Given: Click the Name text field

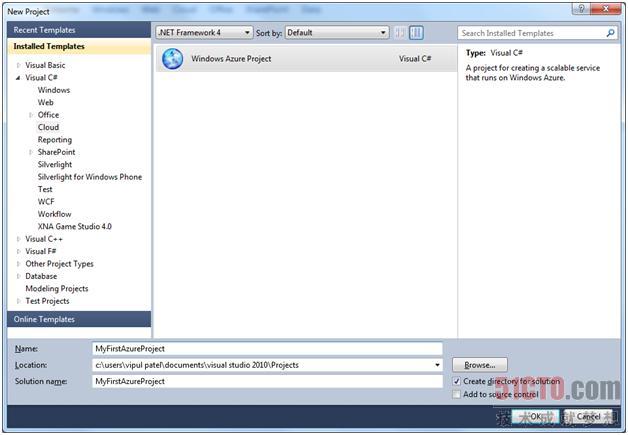Looking at the screenshot, I should pyautogui.click(x=267, y=348).
